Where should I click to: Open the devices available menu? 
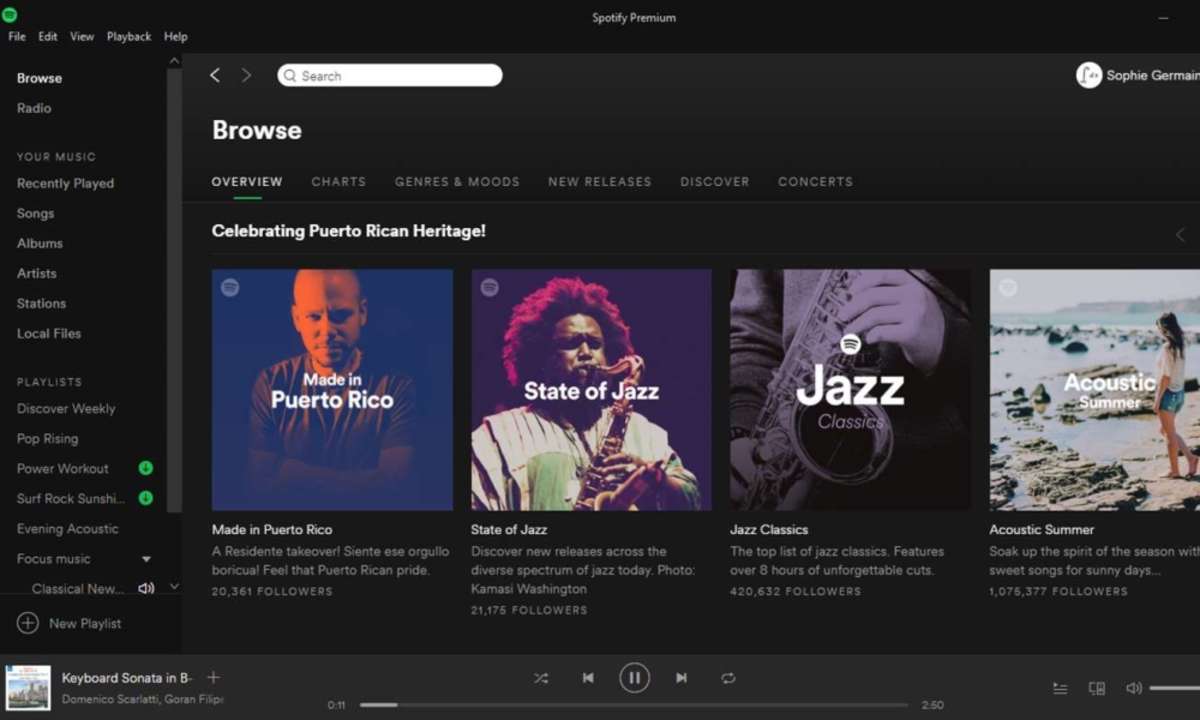pyautogui.click(x=1097, y=688)
